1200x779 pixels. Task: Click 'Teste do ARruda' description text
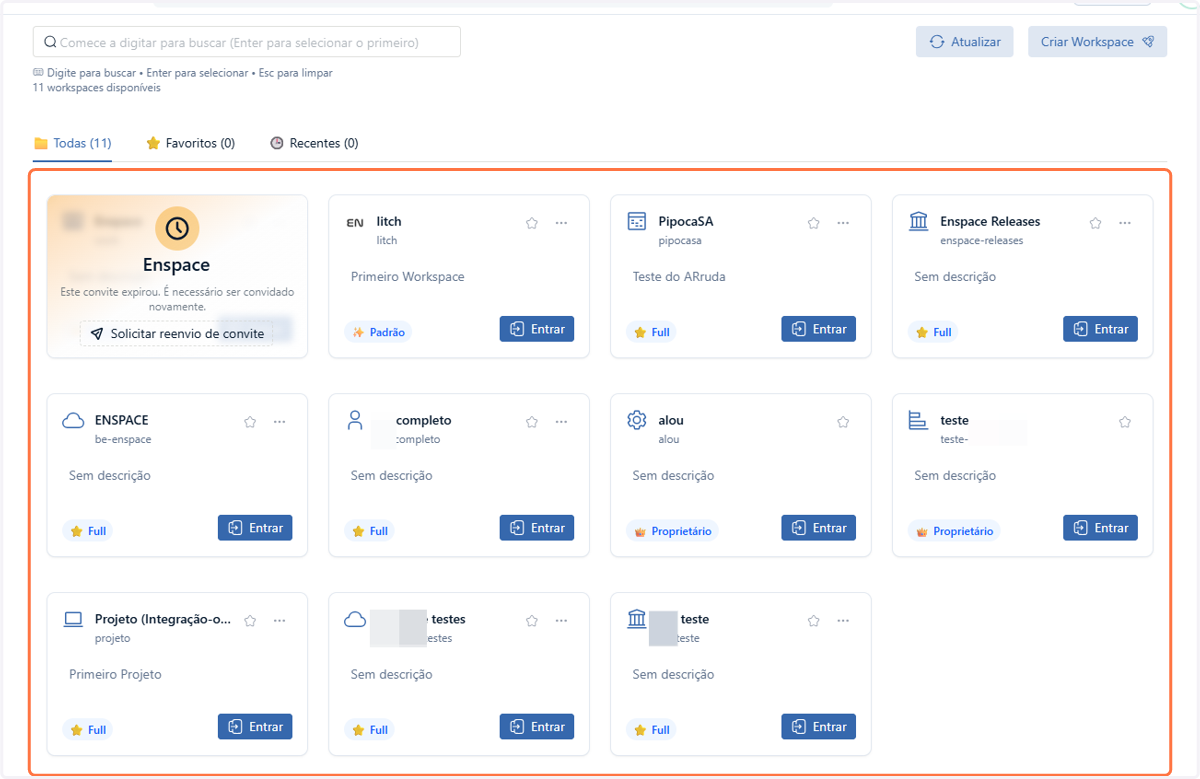click(x=679, y=277)
